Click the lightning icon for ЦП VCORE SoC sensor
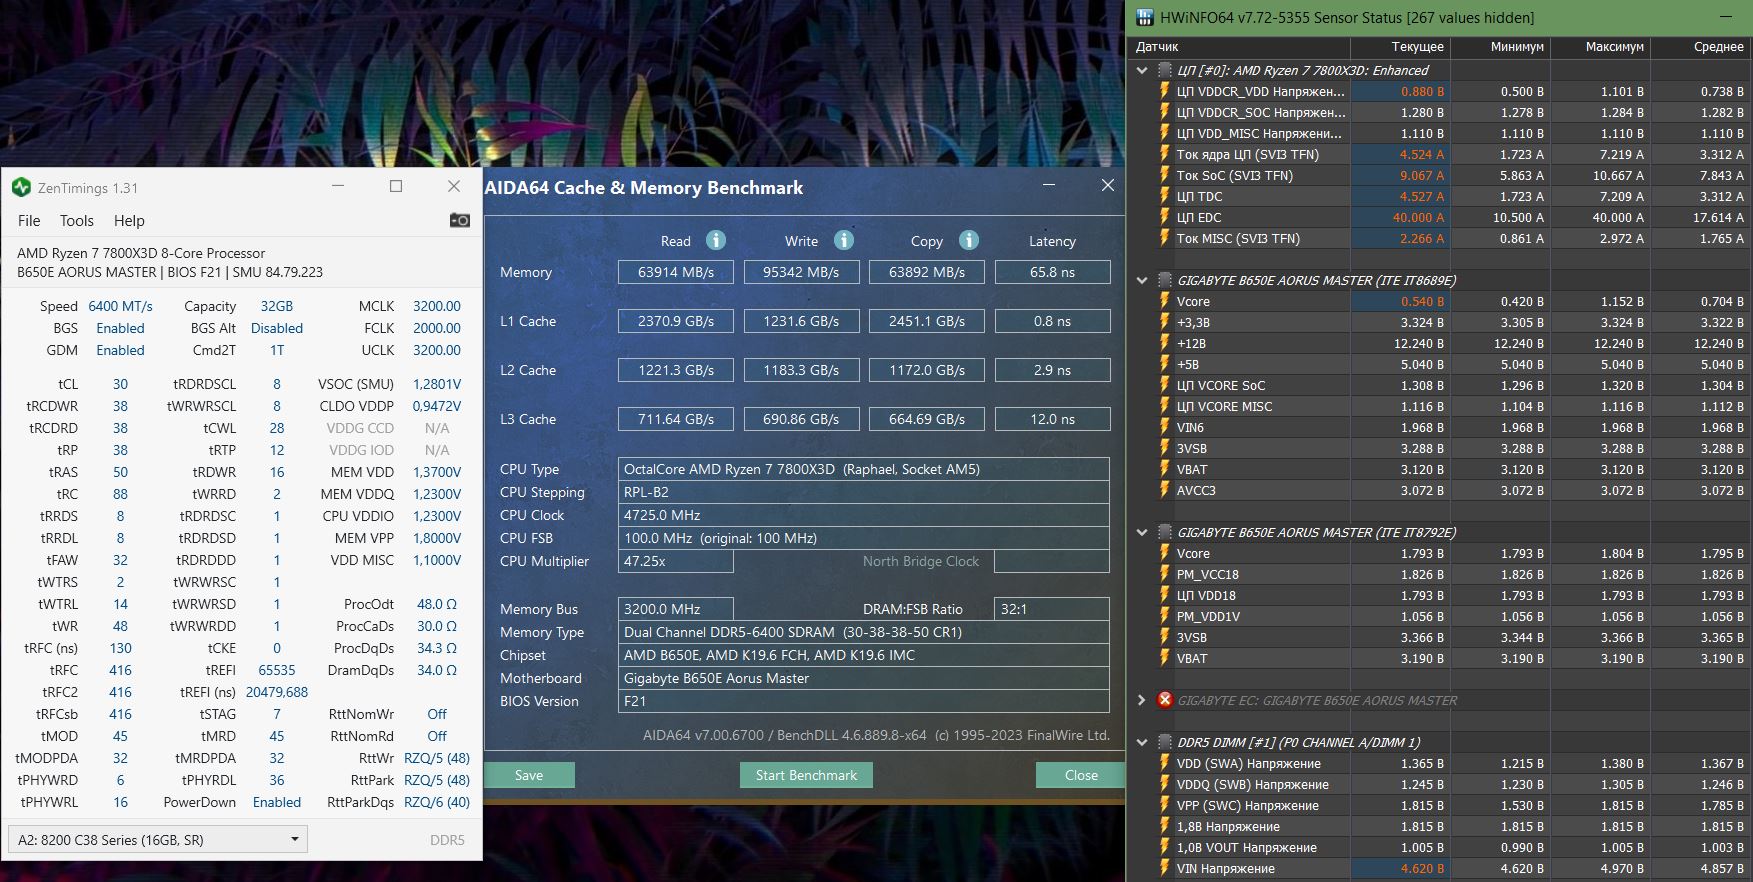 (1164, 385)
